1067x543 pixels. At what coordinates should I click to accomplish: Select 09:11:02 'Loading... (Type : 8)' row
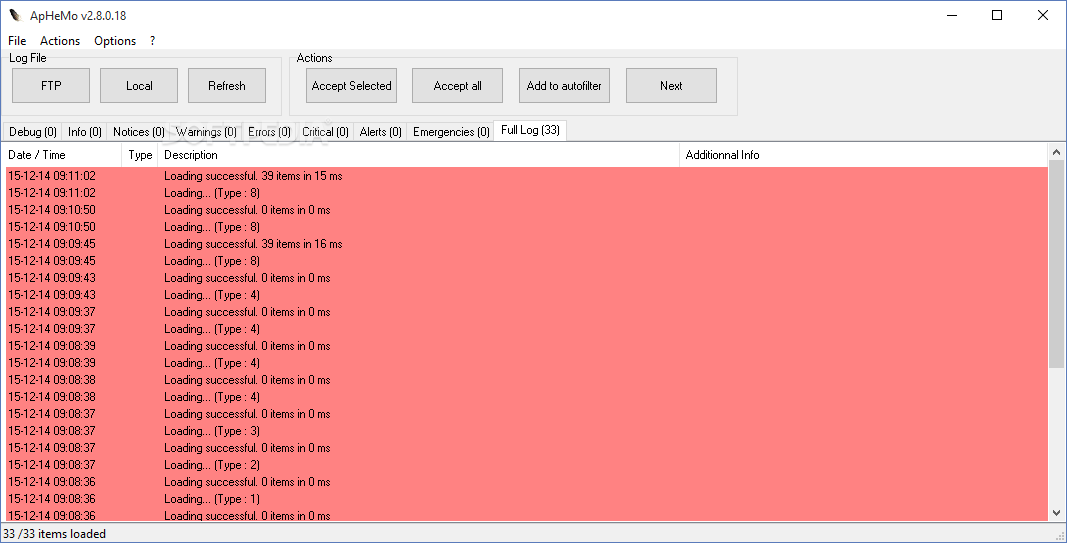pyautogui.click(x=527, y=193)
